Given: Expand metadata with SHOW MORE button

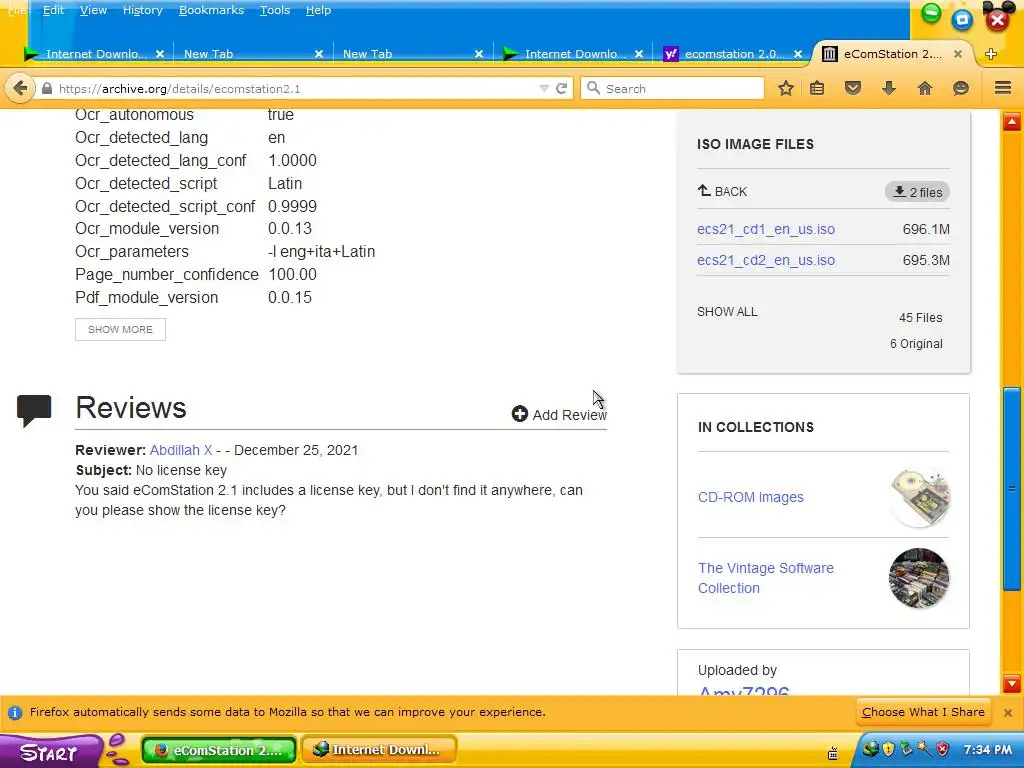Looking at the screenshot, I should pos(120,329).
